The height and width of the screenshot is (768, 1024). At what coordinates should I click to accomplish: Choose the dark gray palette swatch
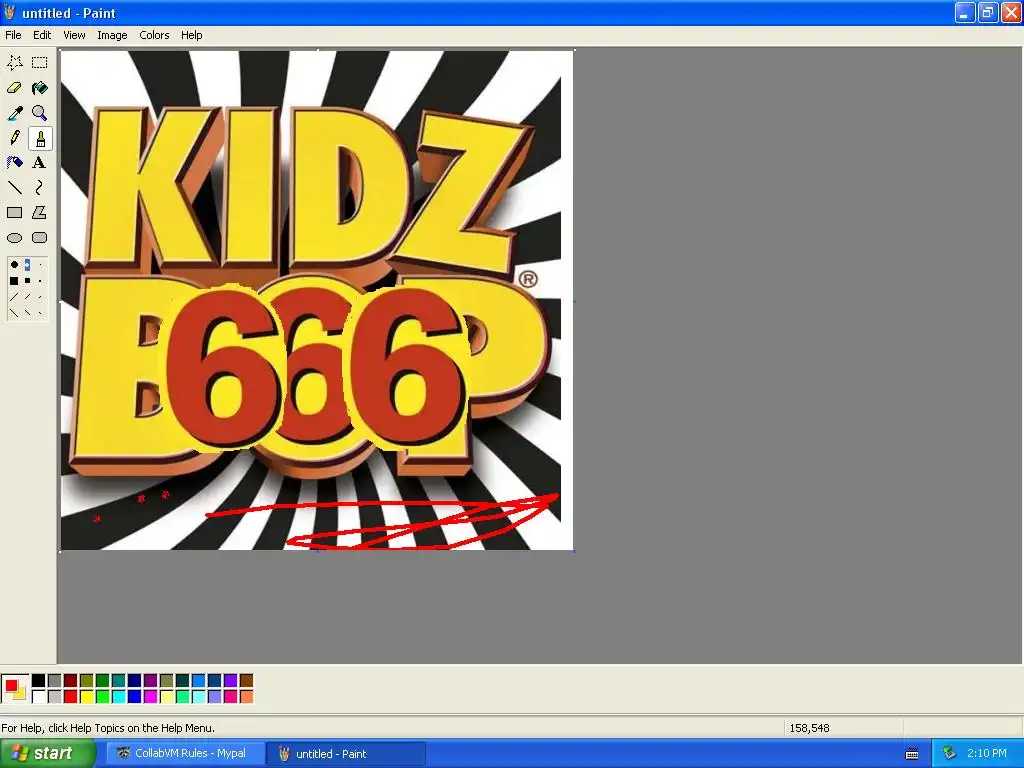click(54, 681)
